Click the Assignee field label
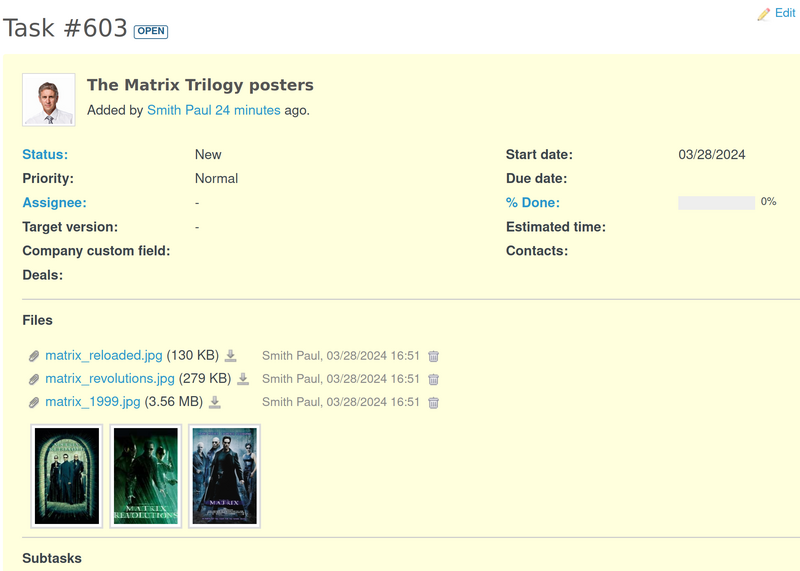This screenshot has width=800, height=571. pos(54,203)
